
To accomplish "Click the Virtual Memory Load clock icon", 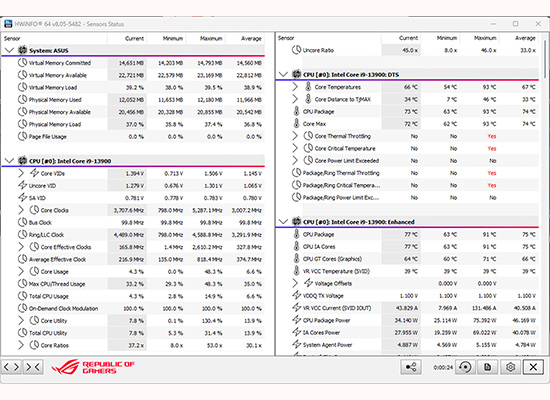I will 22,87.
